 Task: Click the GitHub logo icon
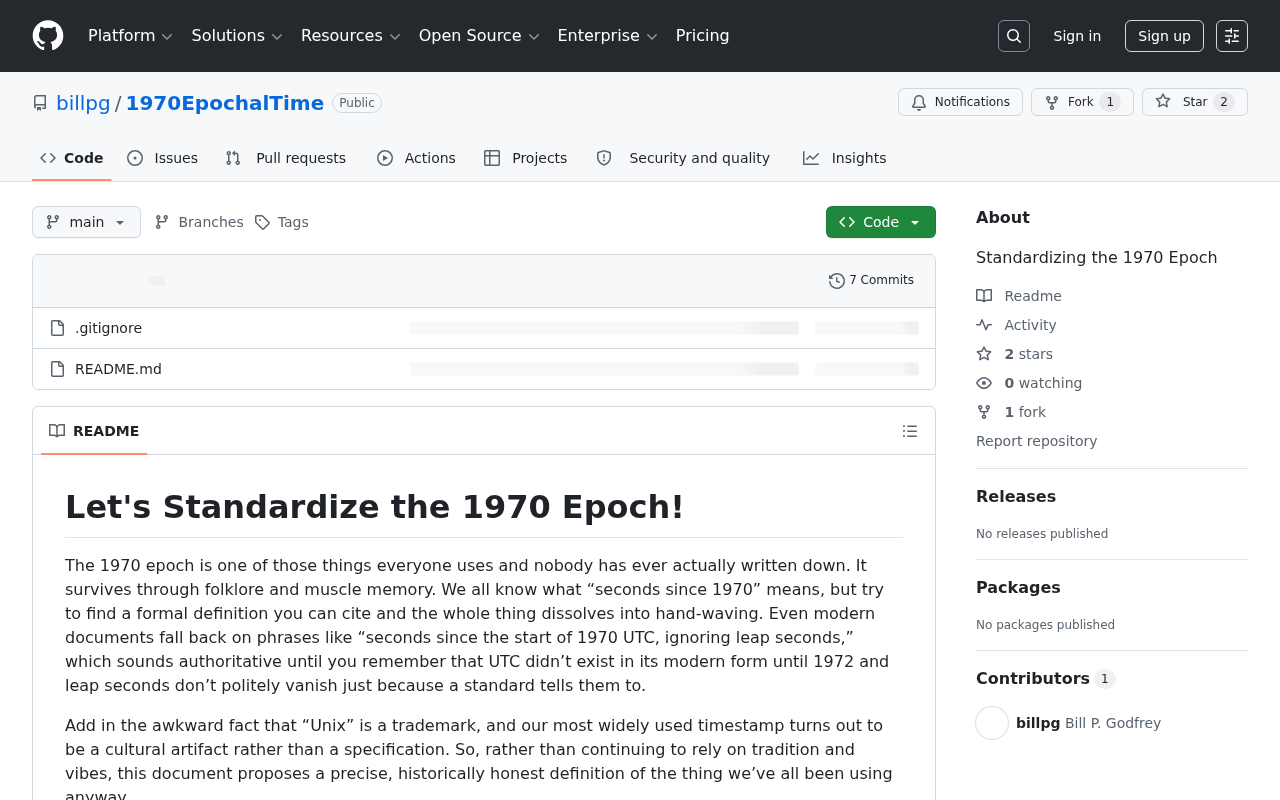48,36
